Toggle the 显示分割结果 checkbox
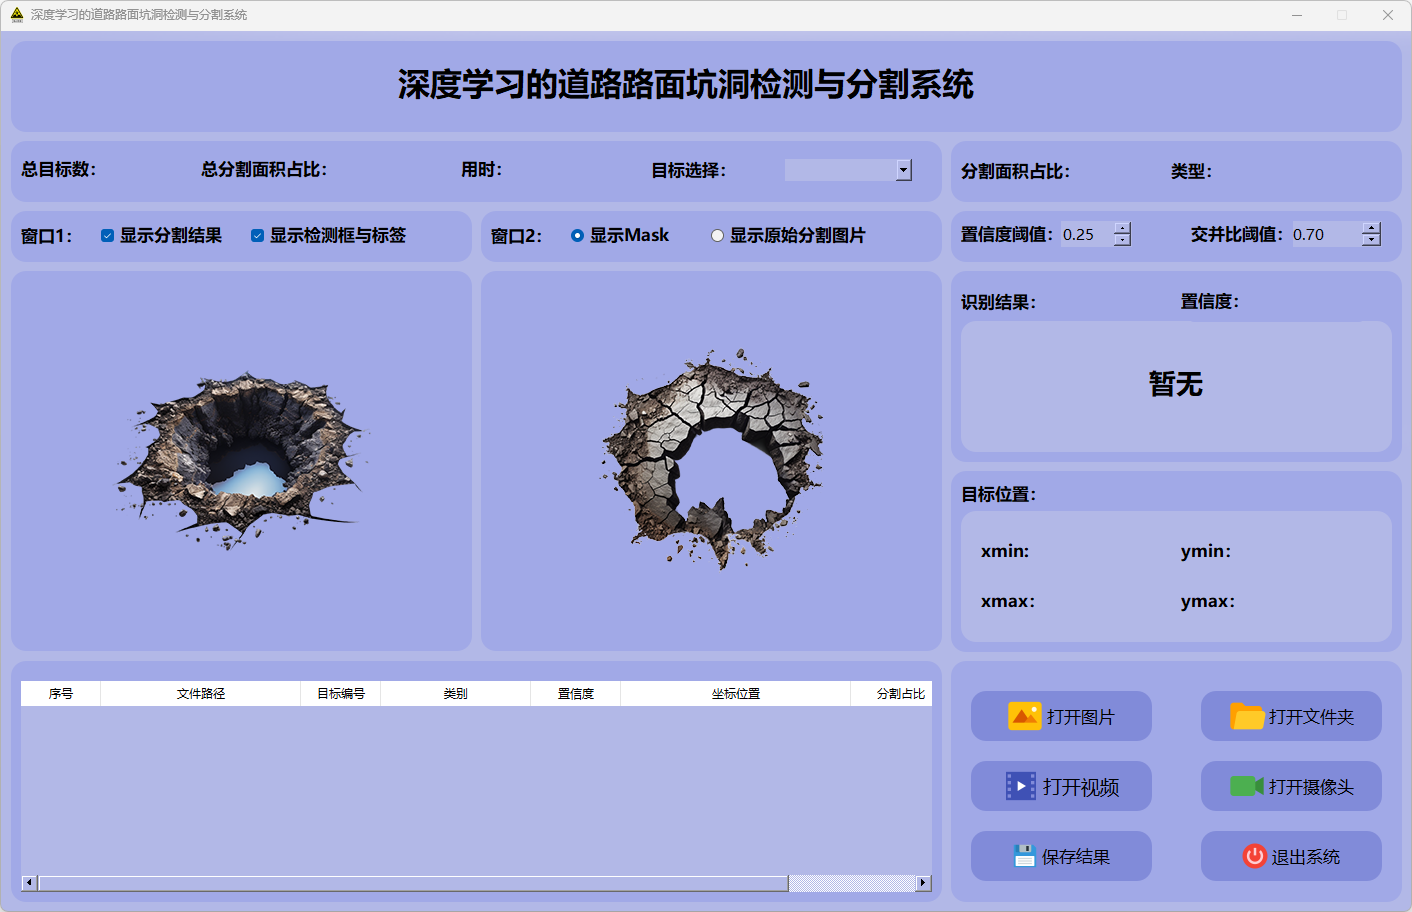 click(x=107, y=236)
